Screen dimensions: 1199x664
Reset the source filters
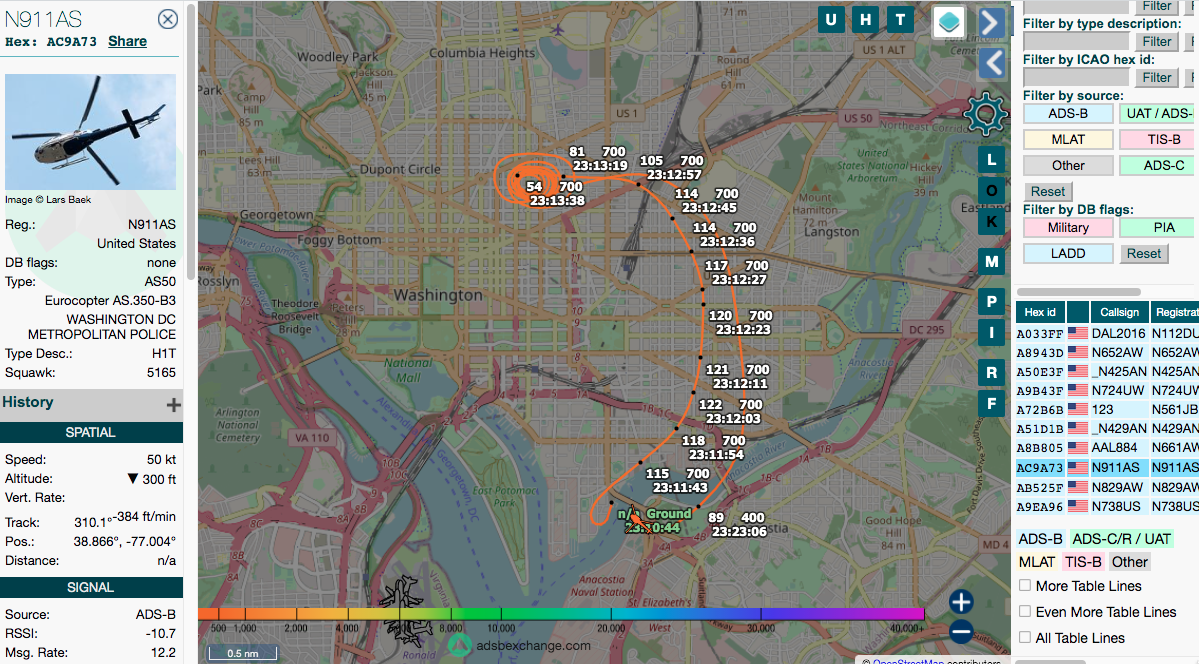1048,191
